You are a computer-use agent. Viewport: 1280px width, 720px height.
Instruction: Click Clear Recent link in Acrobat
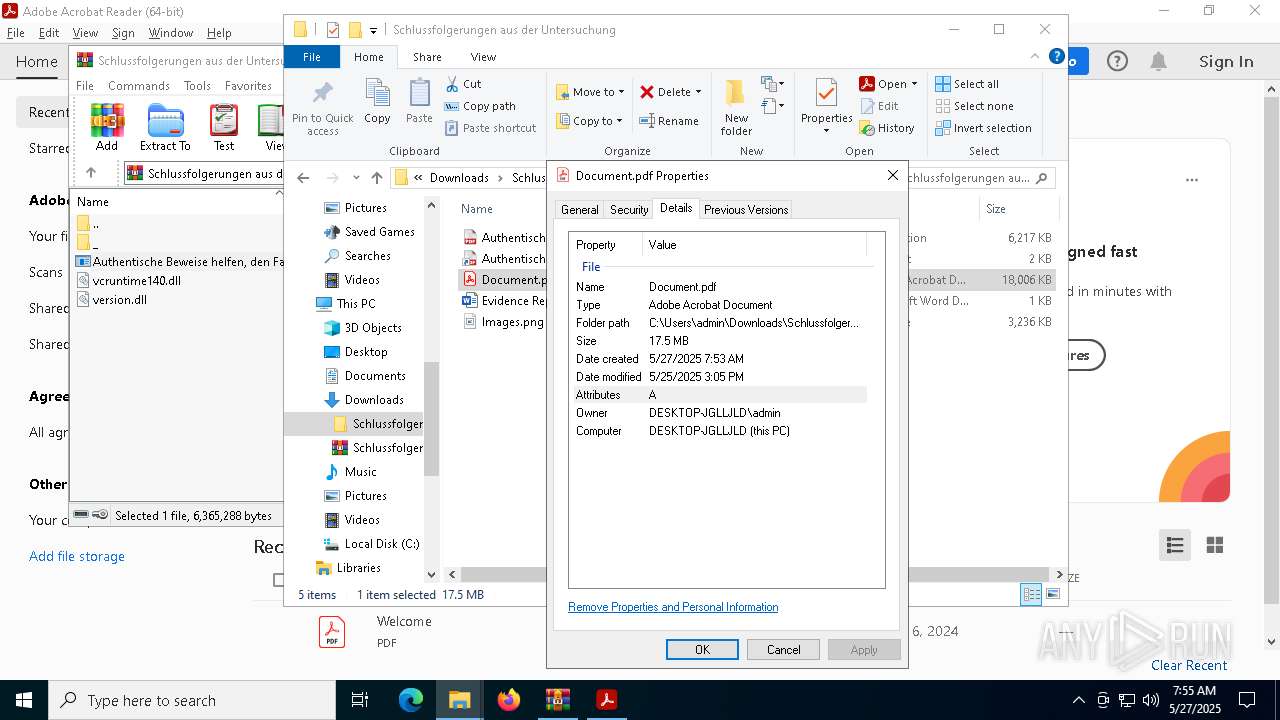[x=1189, y=665]
